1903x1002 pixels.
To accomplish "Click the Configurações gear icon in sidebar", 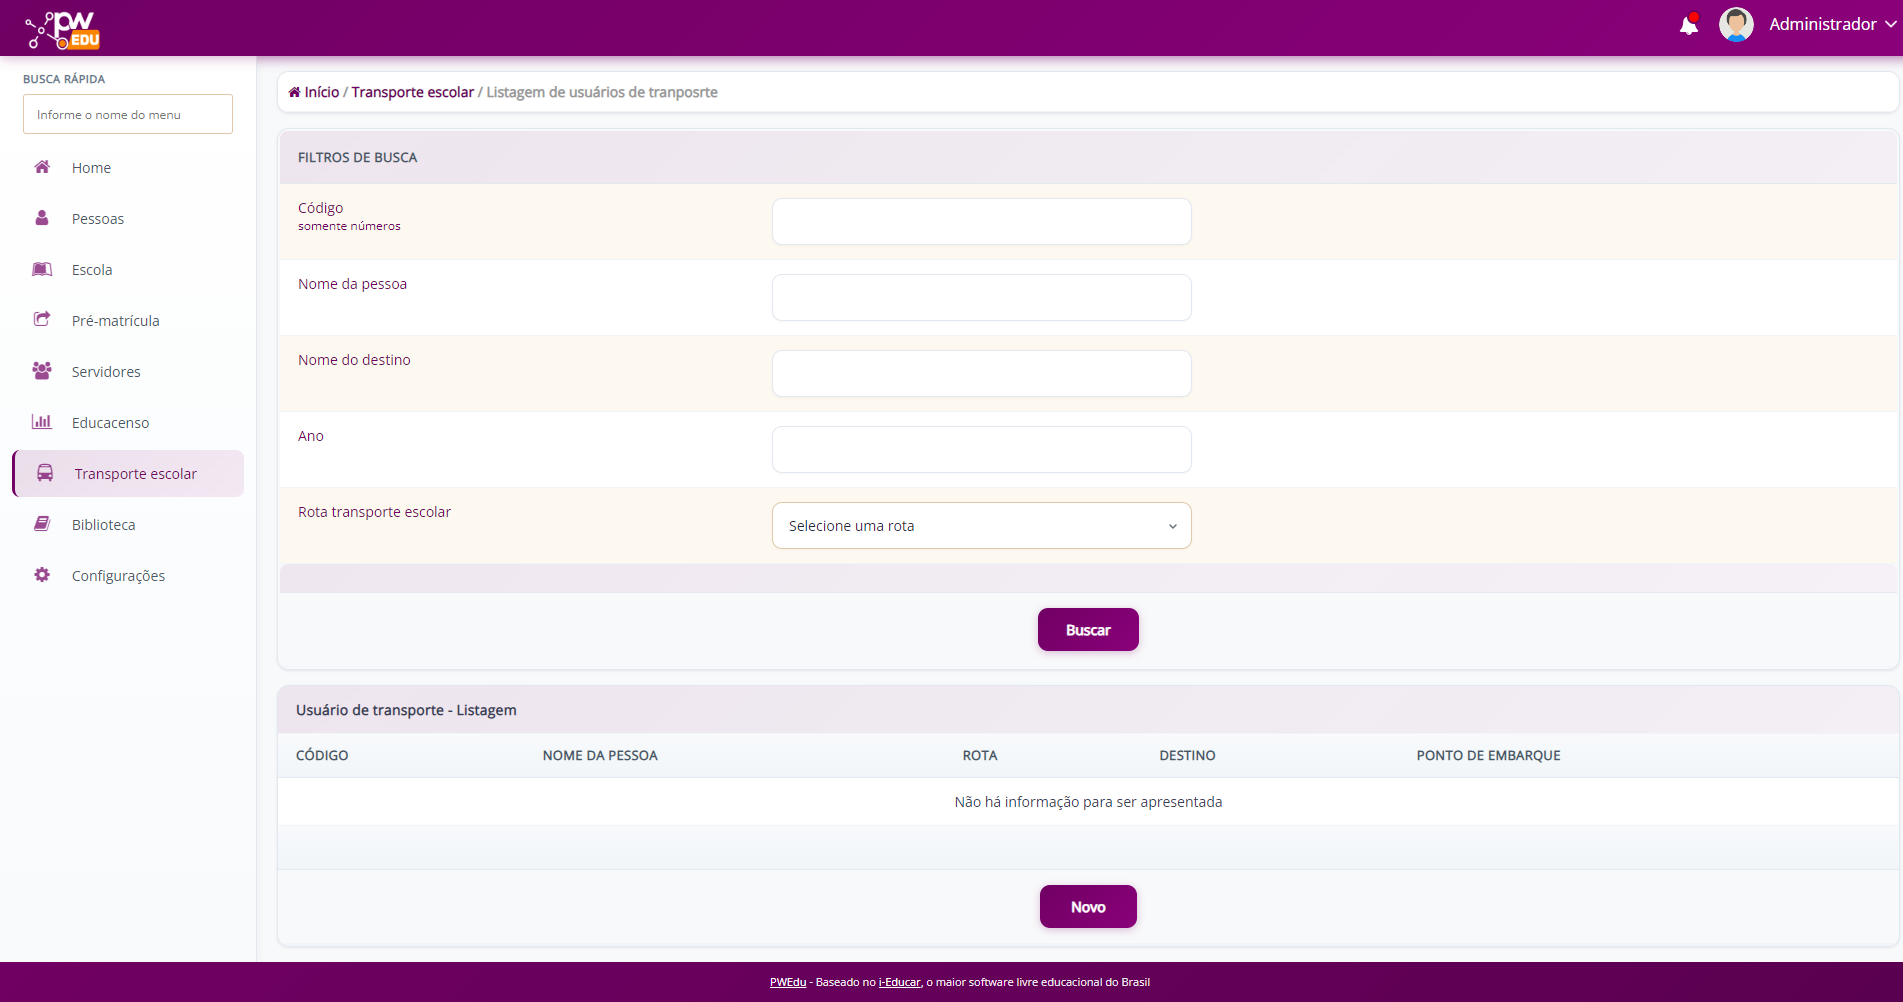I will (x=42, y=575).
